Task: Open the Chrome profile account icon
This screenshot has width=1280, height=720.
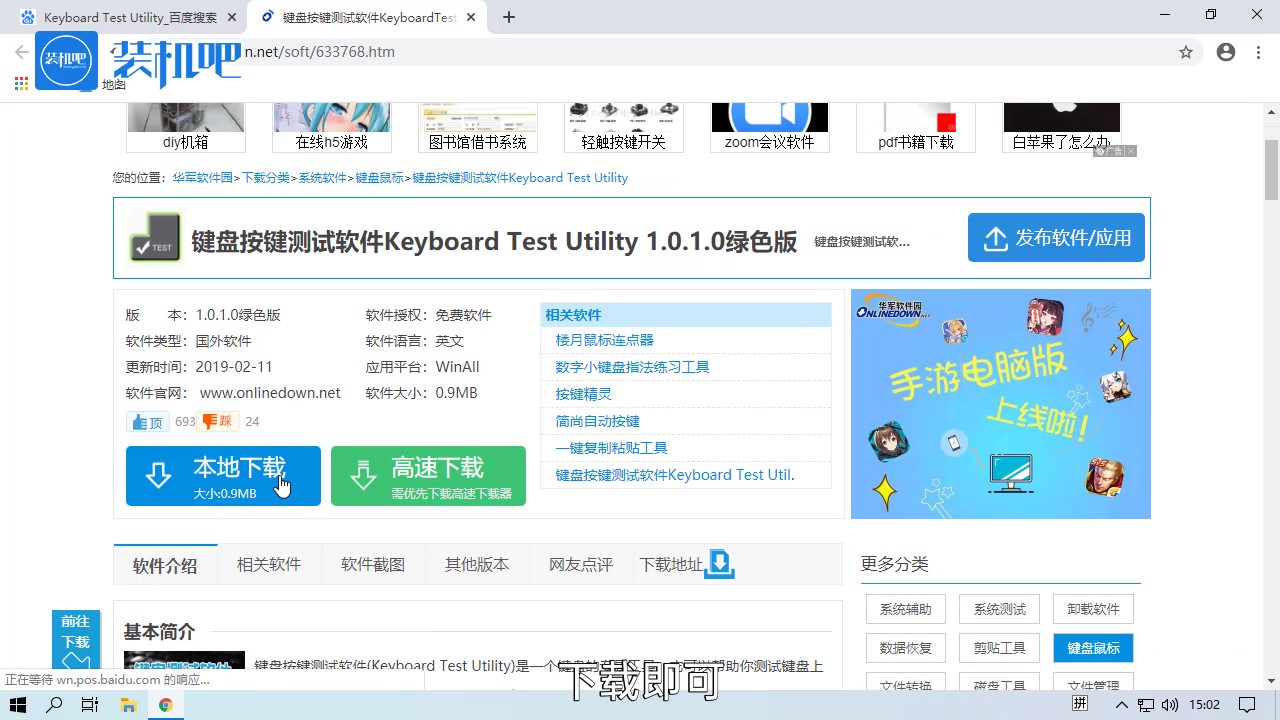Action: (x=1226, y=52)
